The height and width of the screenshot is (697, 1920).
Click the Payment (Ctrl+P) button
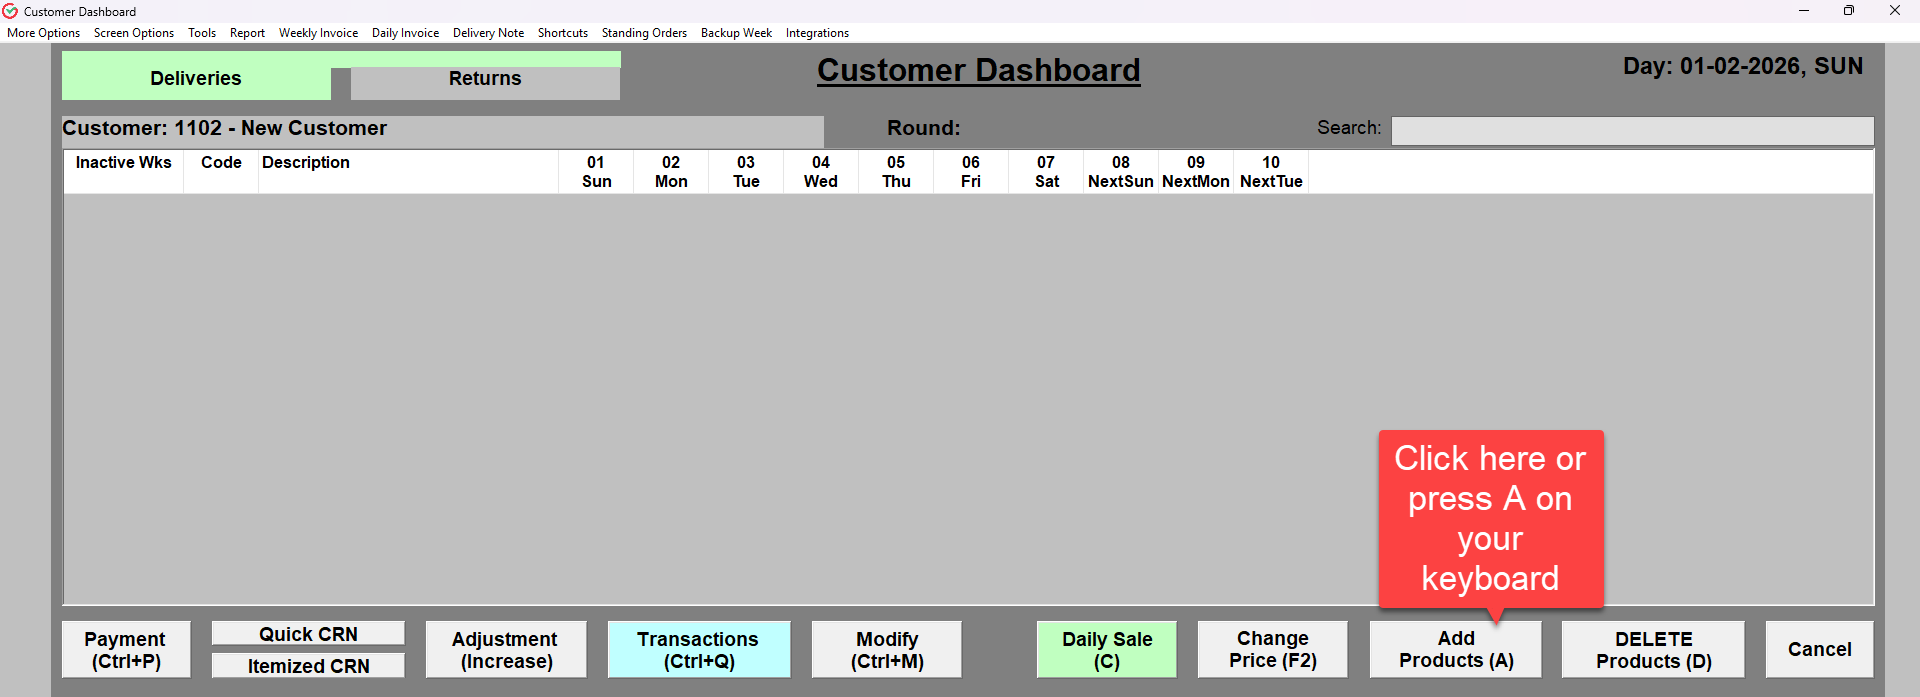(x=126, y=650)
